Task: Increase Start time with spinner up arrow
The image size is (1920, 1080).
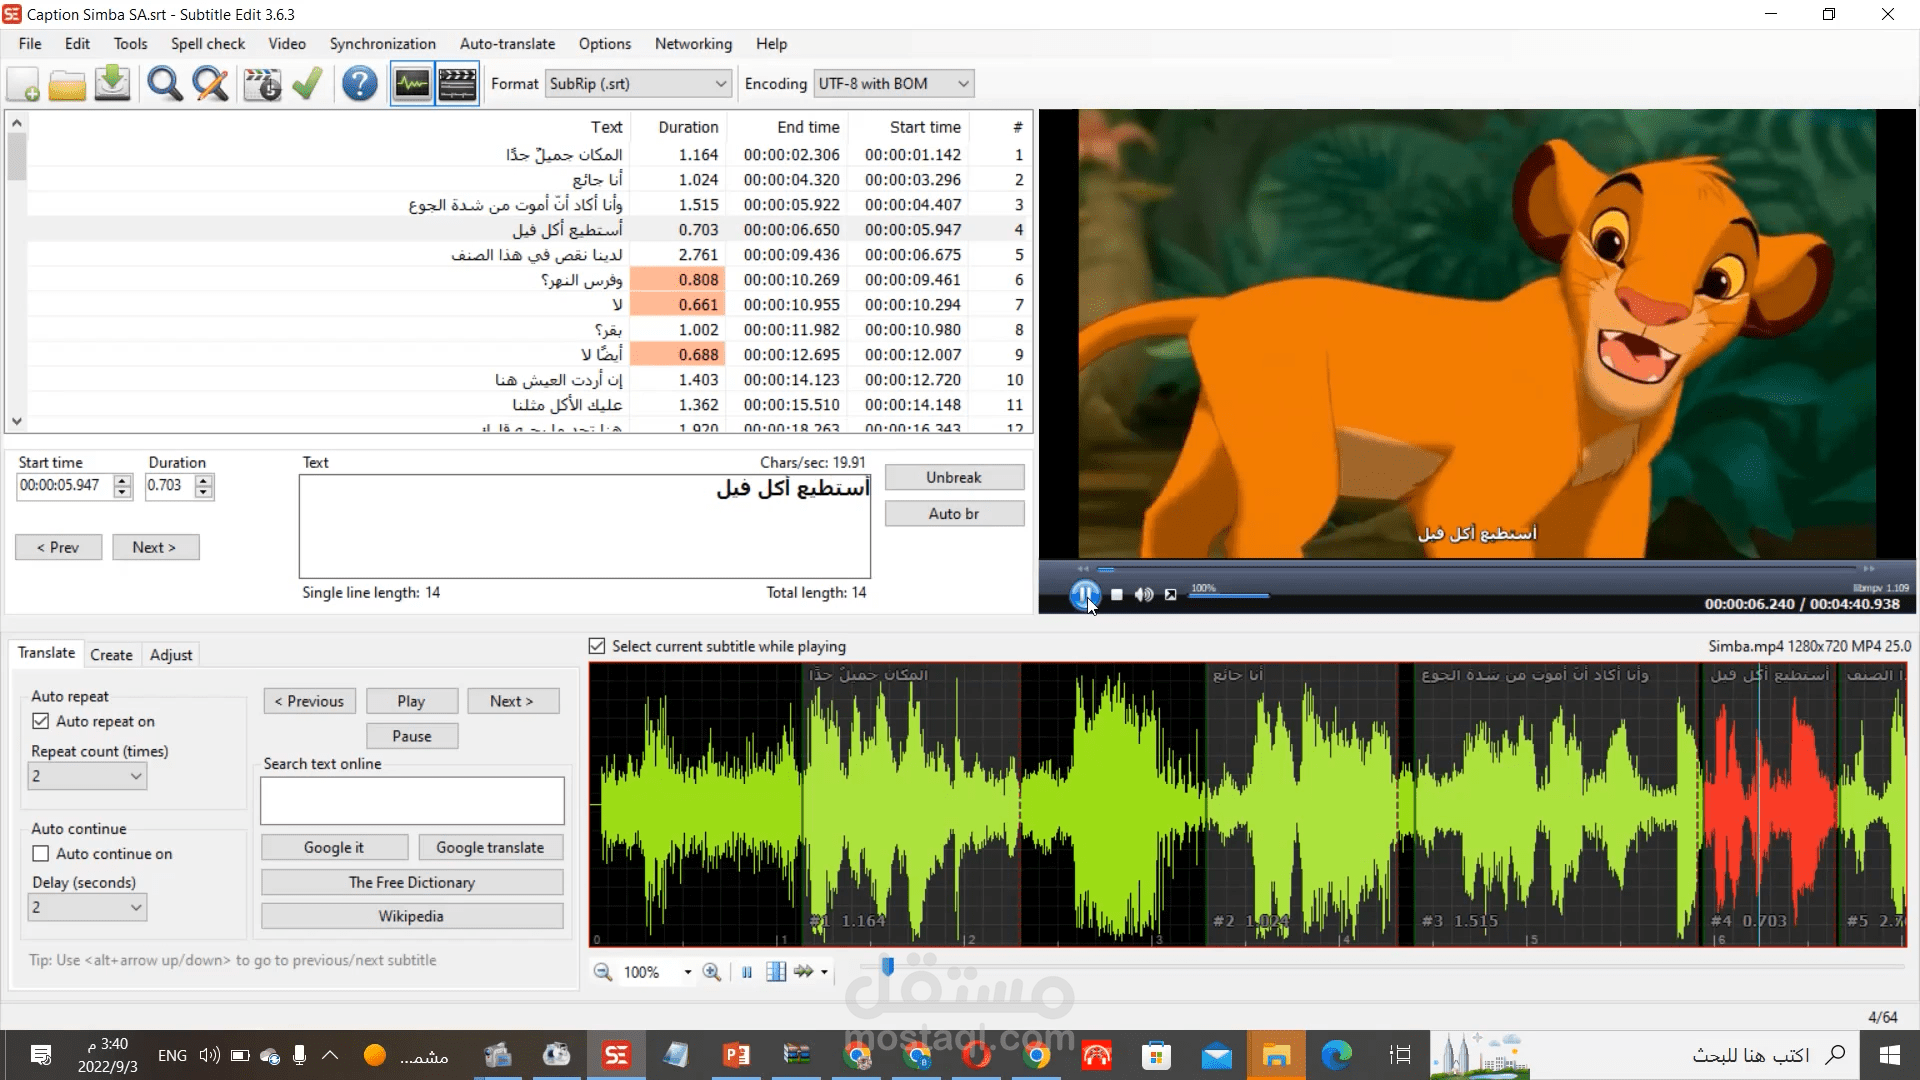Action: coord(123,480)
